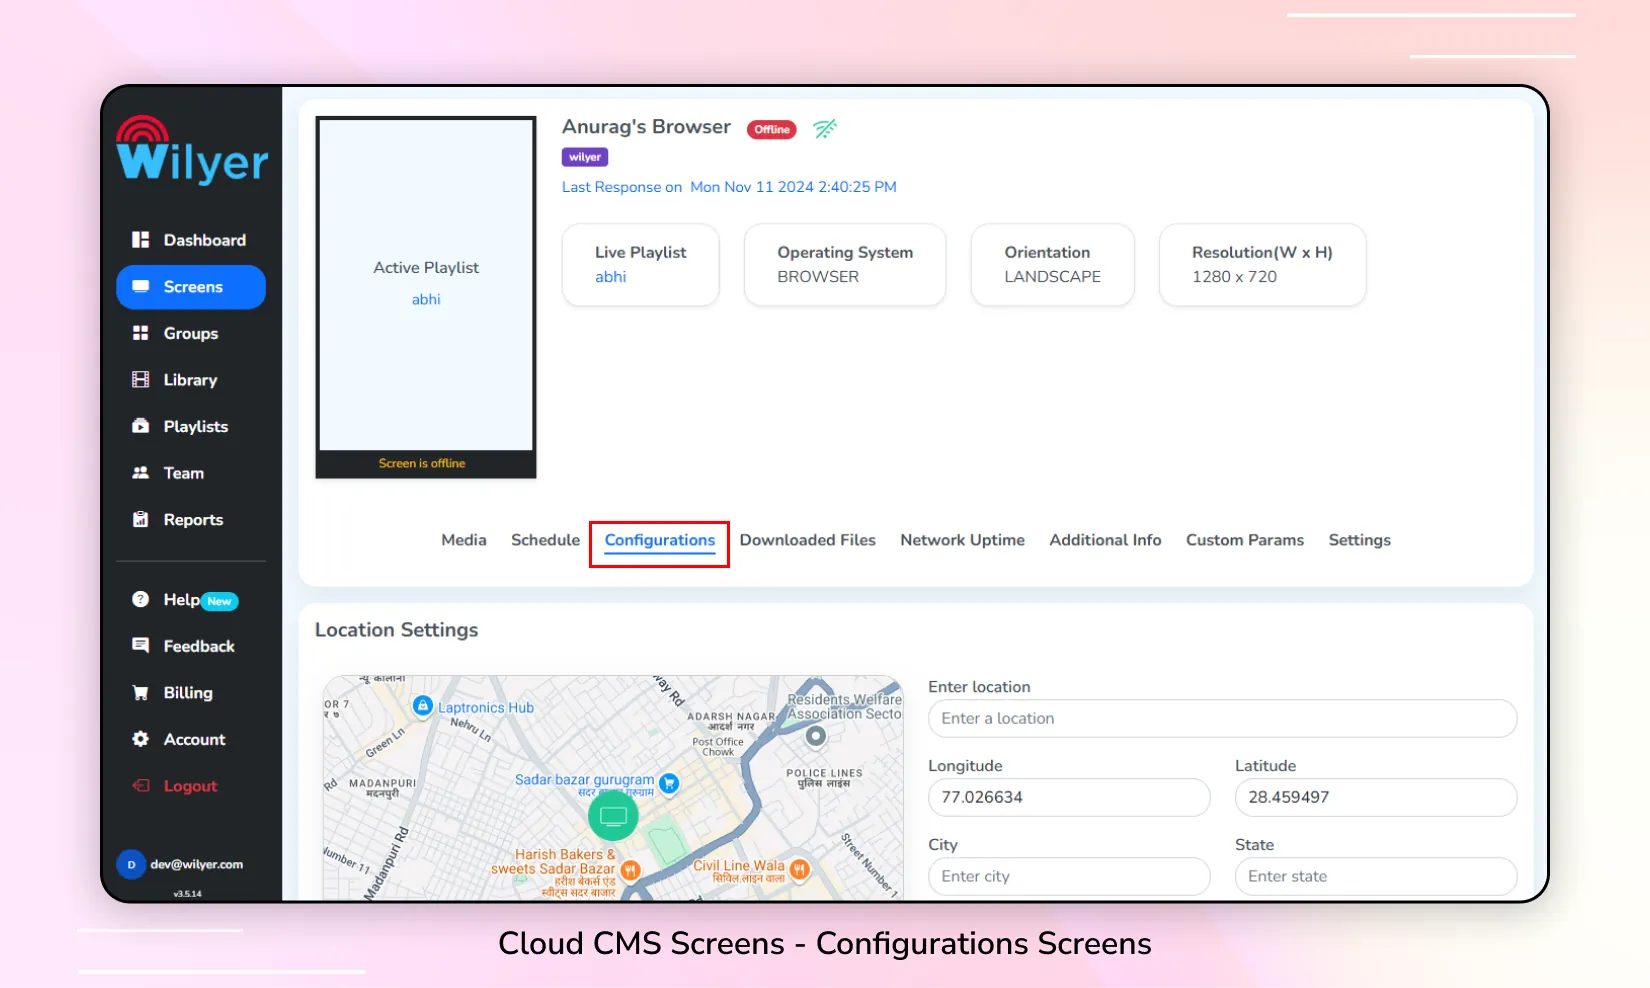
Task: Click the dev@wilyer.com user email
Action: click(x=197, y=865)
